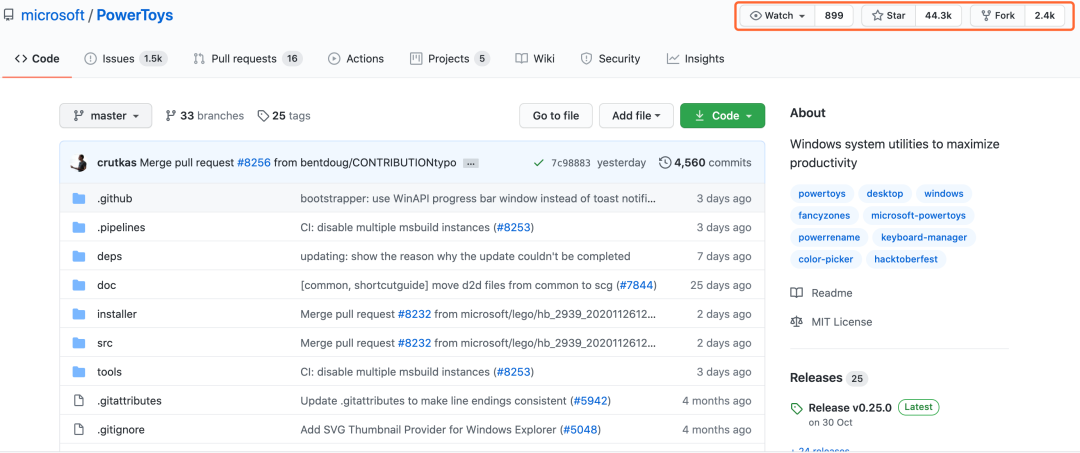Open the MIT License link

(831, 322)
